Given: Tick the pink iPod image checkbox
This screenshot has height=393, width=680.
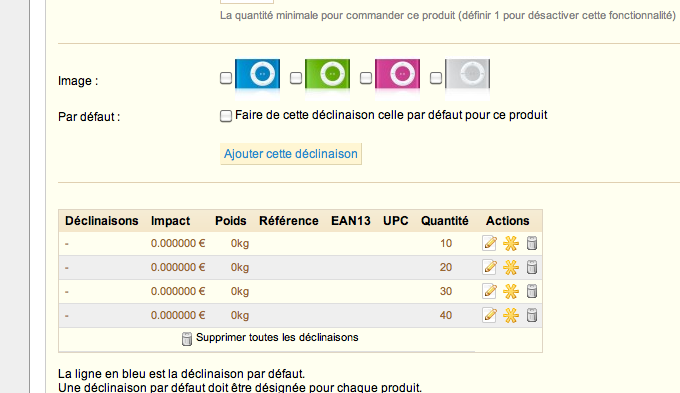Looking at the screenshot, I should point(366,78).
